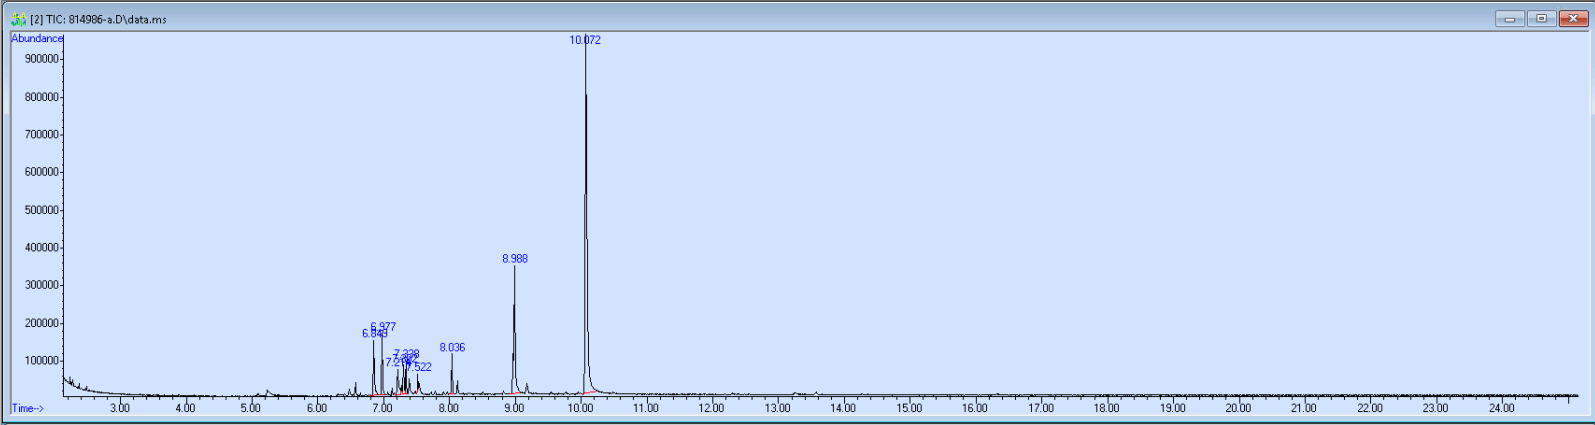Click the TIC window icon in title bar
Screen dimensions: 1595x425
[x=18, y=19]
